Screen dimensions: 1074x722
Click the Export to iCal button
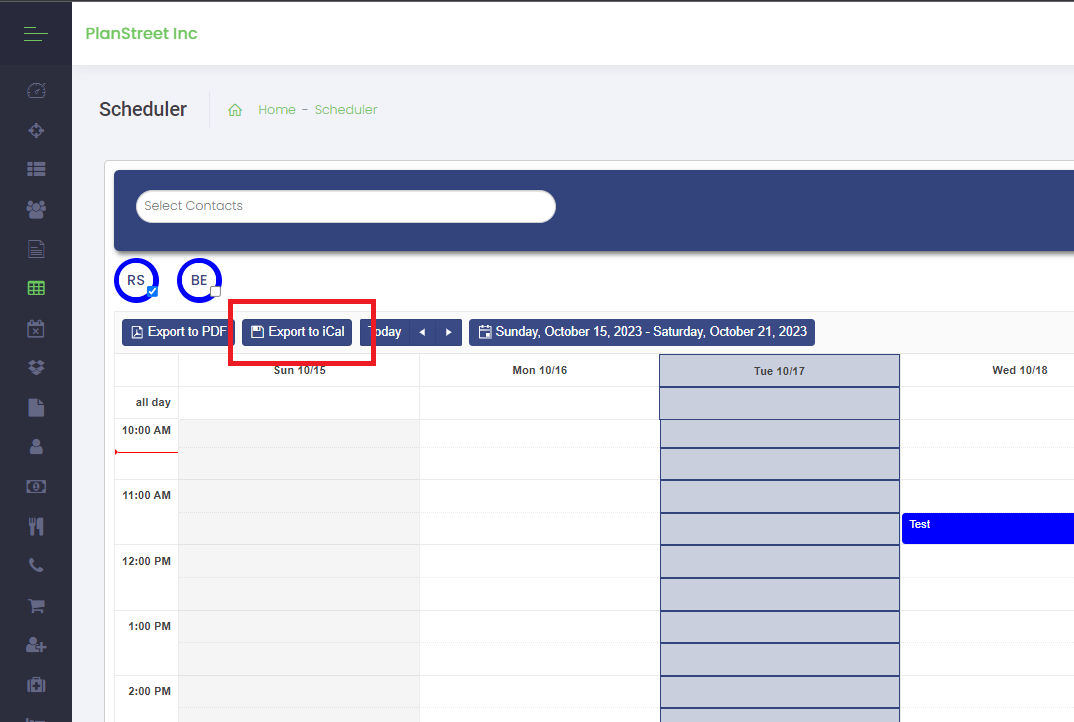click(296, 332)
